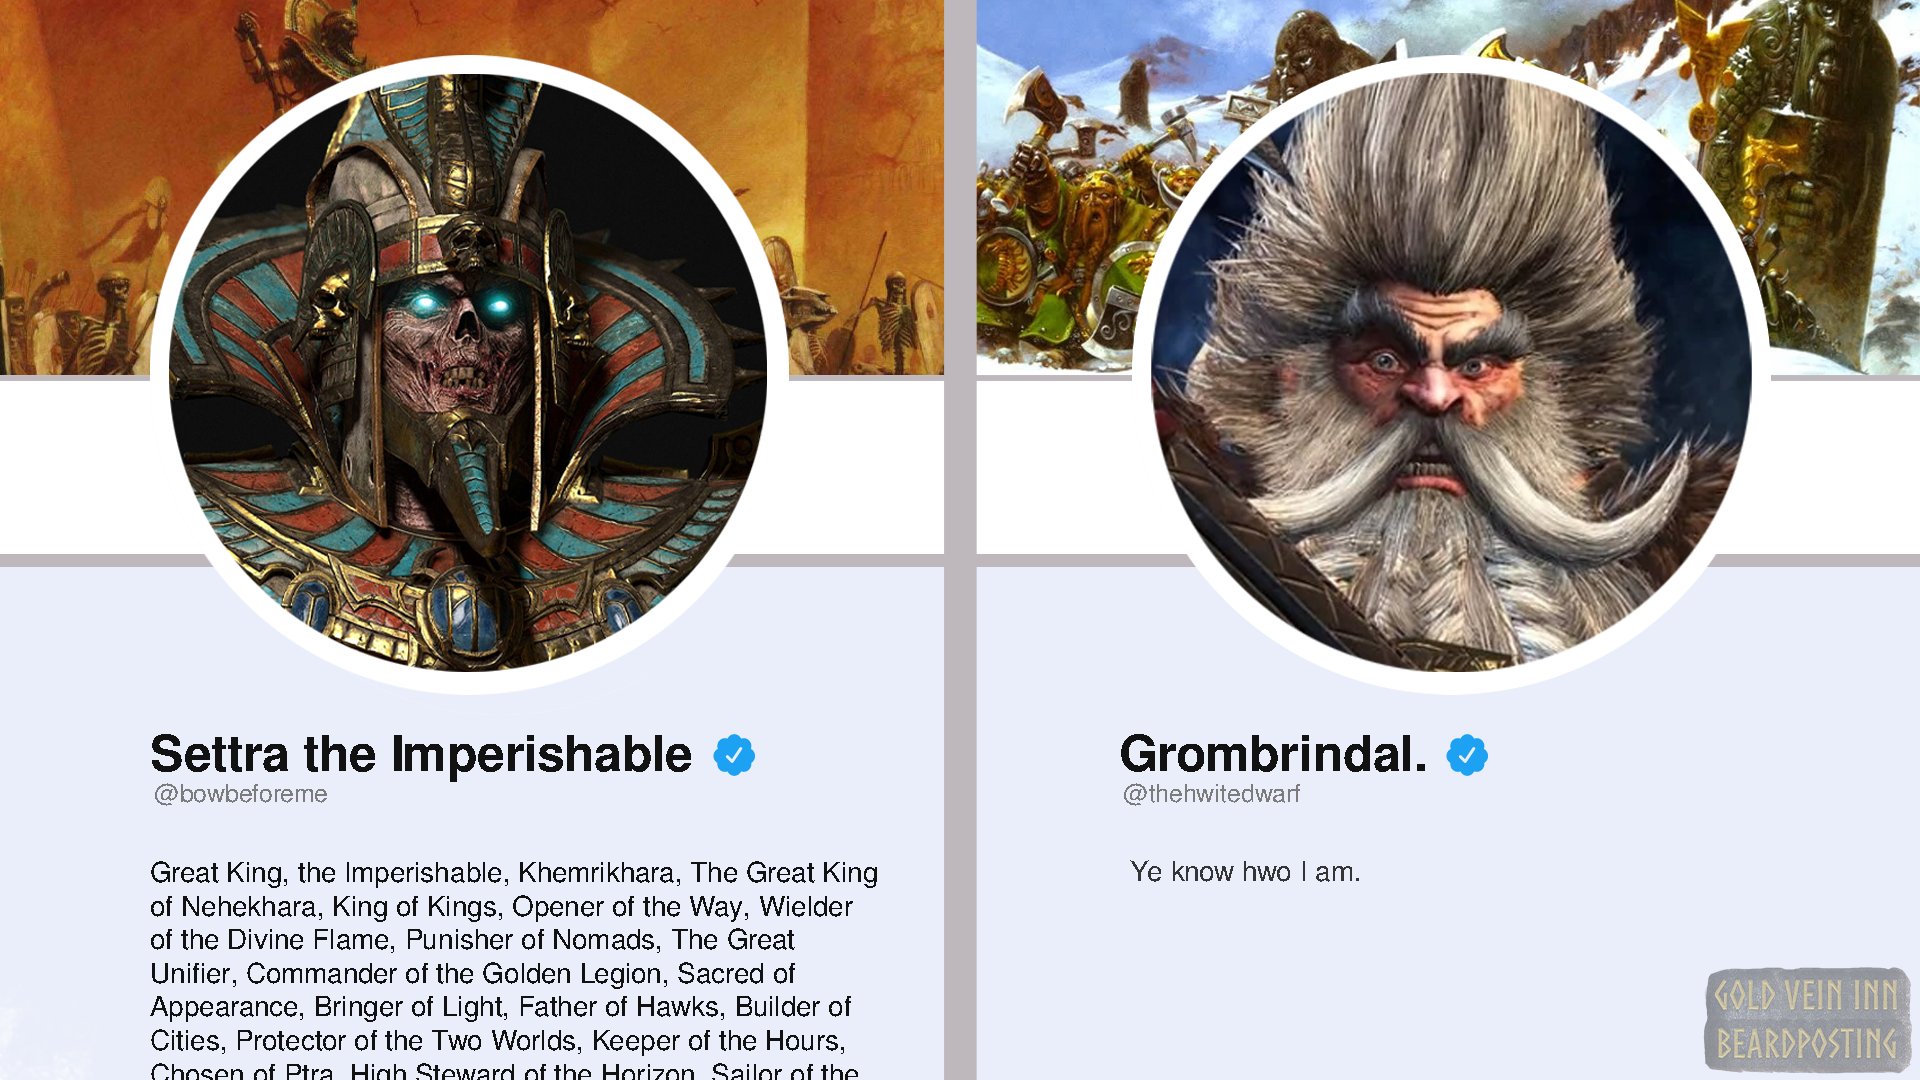1920x1080 pixels.
Task: Open the @thehwitedwarf handle
Action: (x=1211, y=794)
